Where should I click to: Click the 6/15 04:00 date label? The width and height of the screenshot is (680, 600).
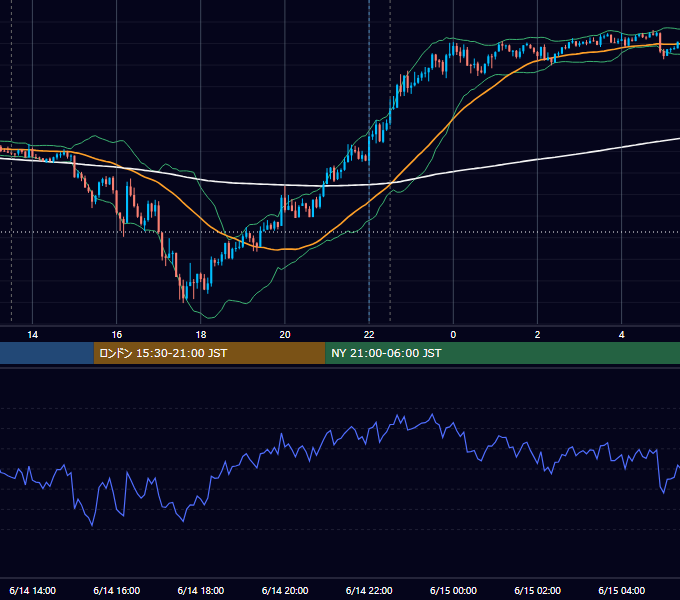(x=621, y=590)
